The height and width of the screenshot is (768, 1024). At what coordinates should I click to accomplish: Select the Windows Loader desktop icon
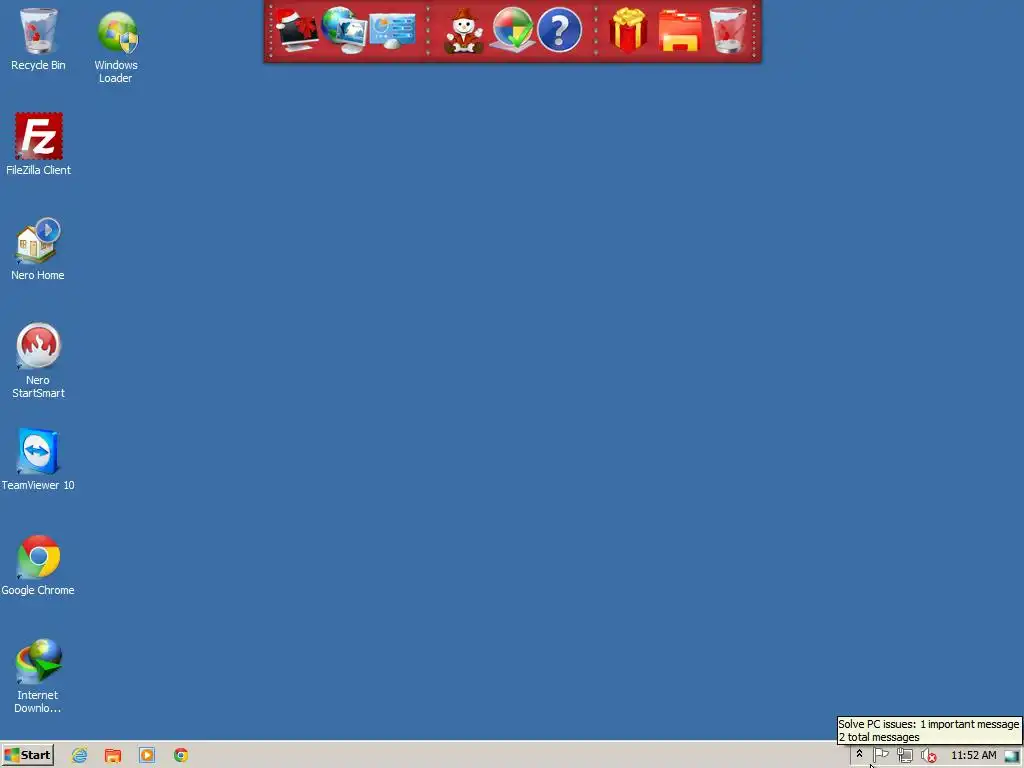pos(116,46)
